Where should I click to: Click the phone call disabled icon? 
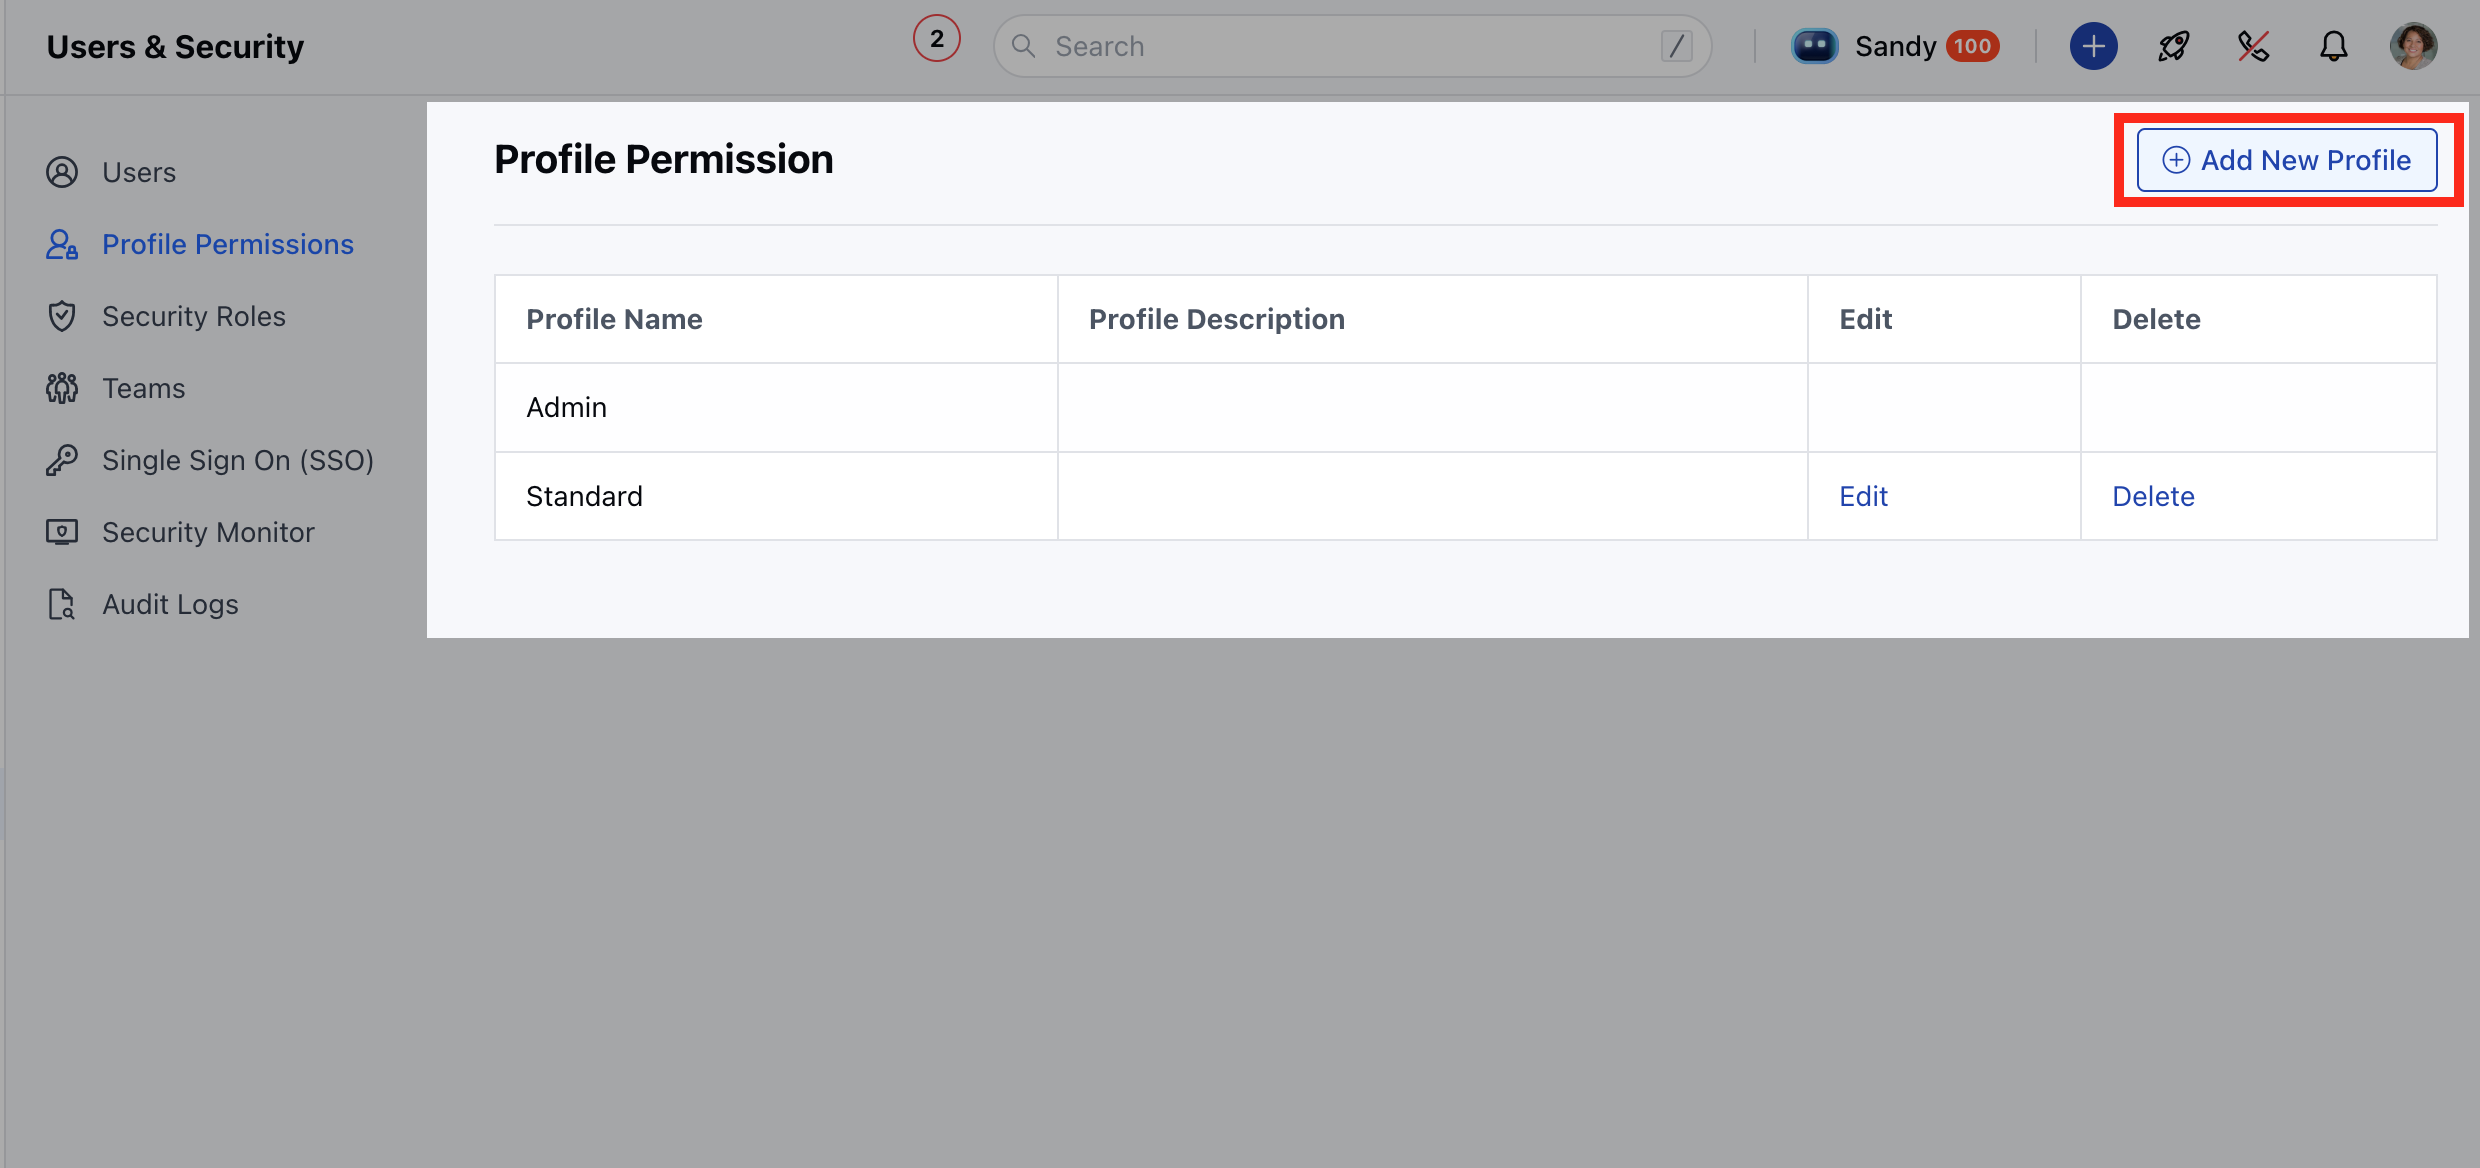coord(2253,46)
